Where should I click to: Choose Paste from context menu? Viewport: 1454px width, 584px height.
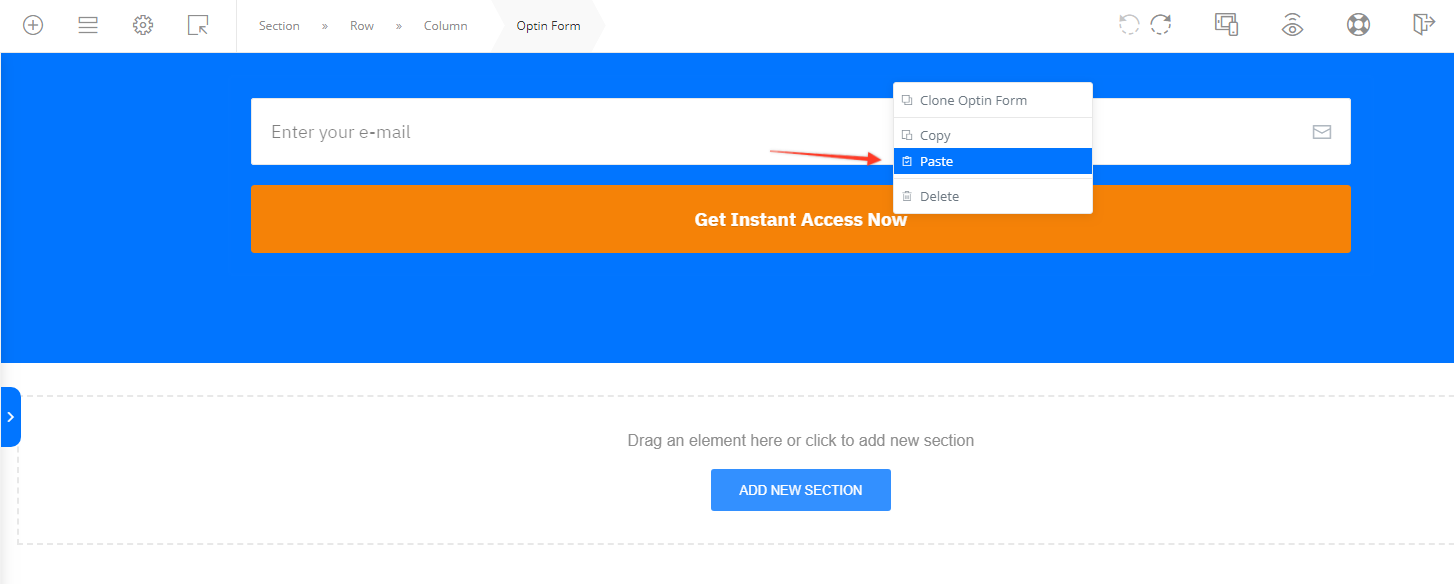[993, 161]
